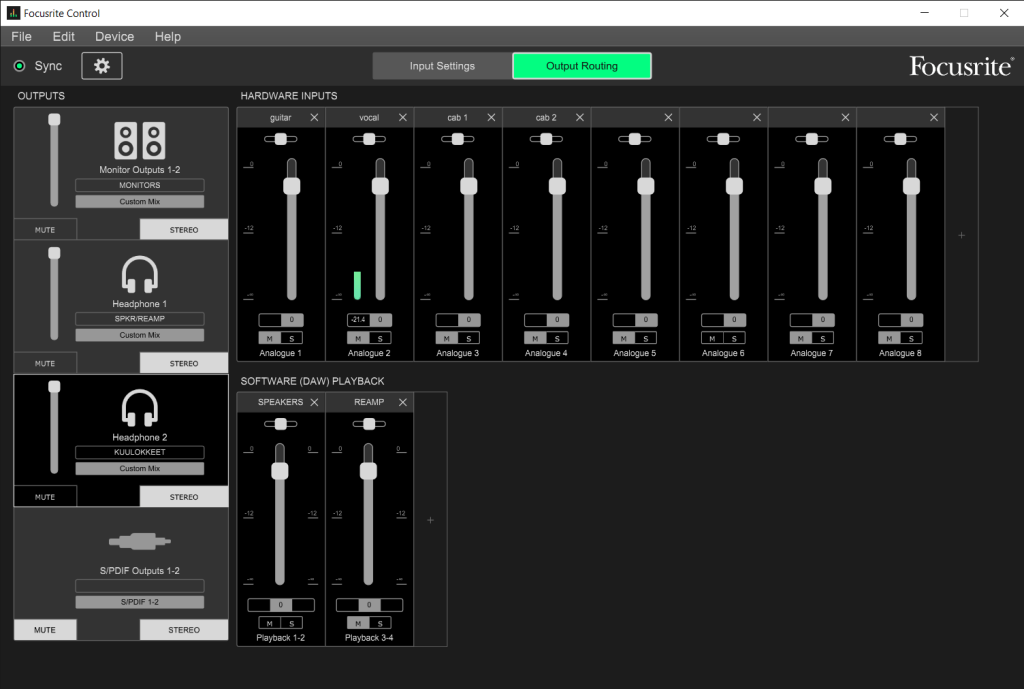Mute the Monitor Outputs 1-2
The image size is (1024, 689).
(45, 230)
